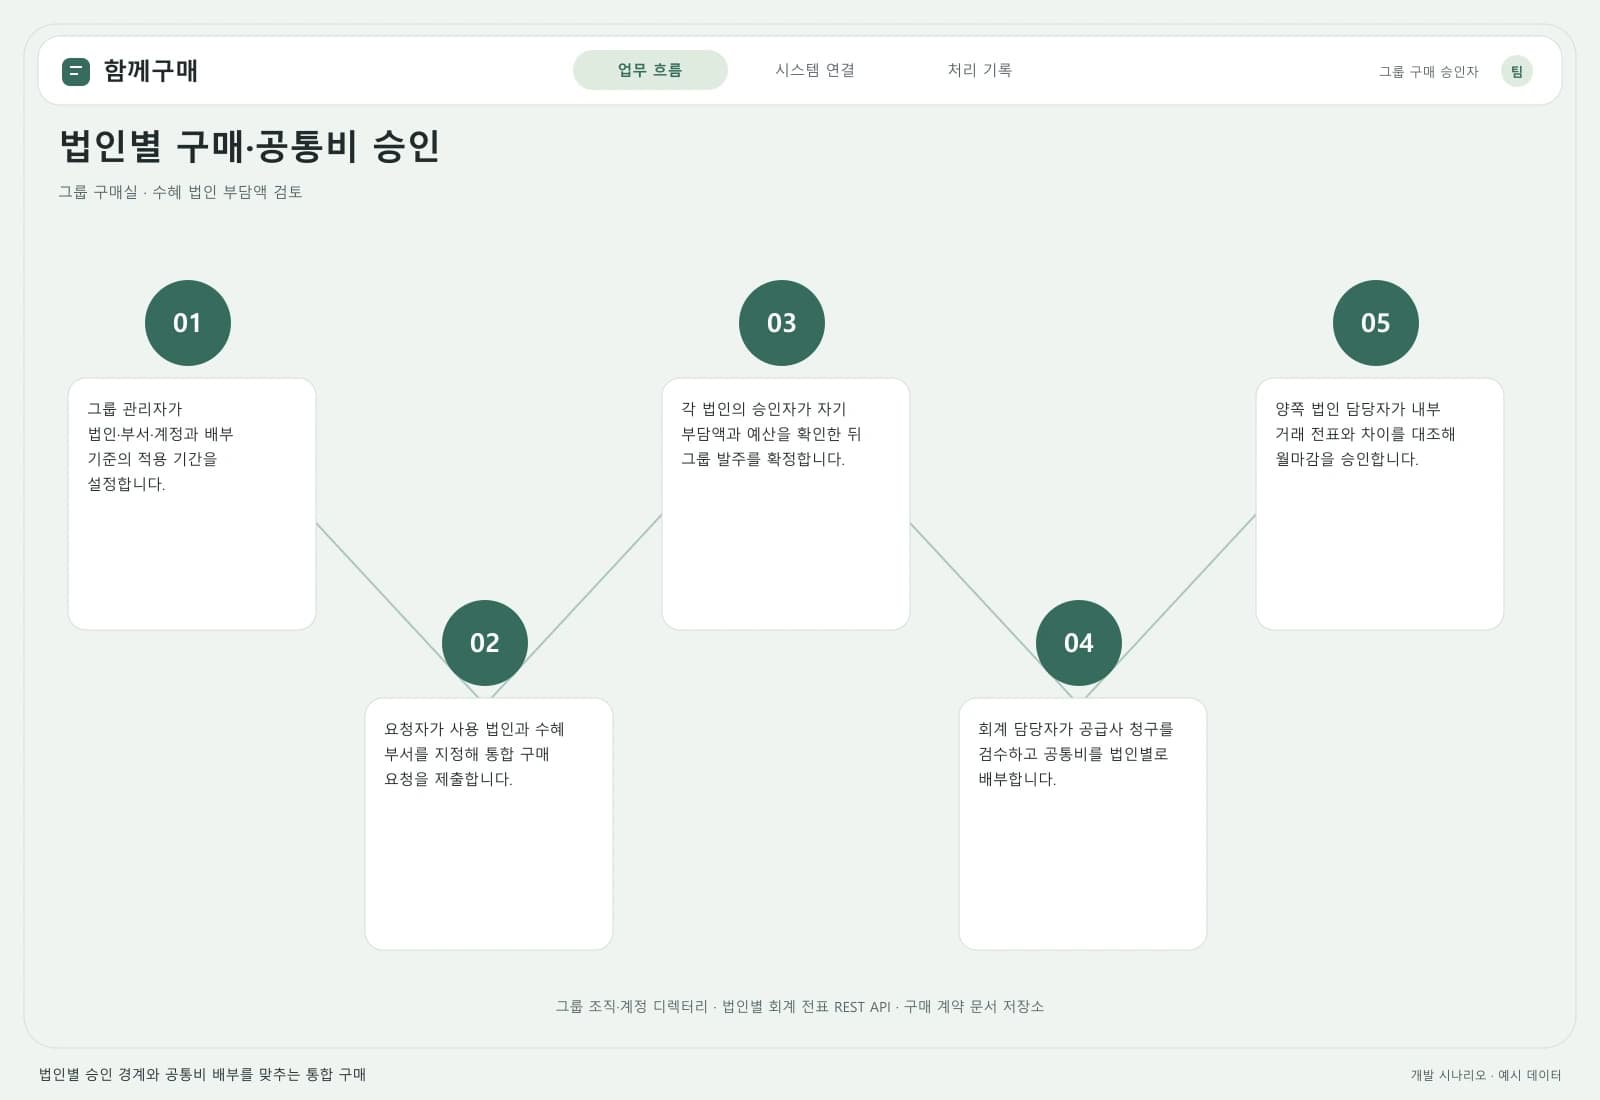The width and height of the screenshot is (1600, 1100).
Task: Open the card about 회계 담당자가 공급사 청구
Action: coord(1083,824)
